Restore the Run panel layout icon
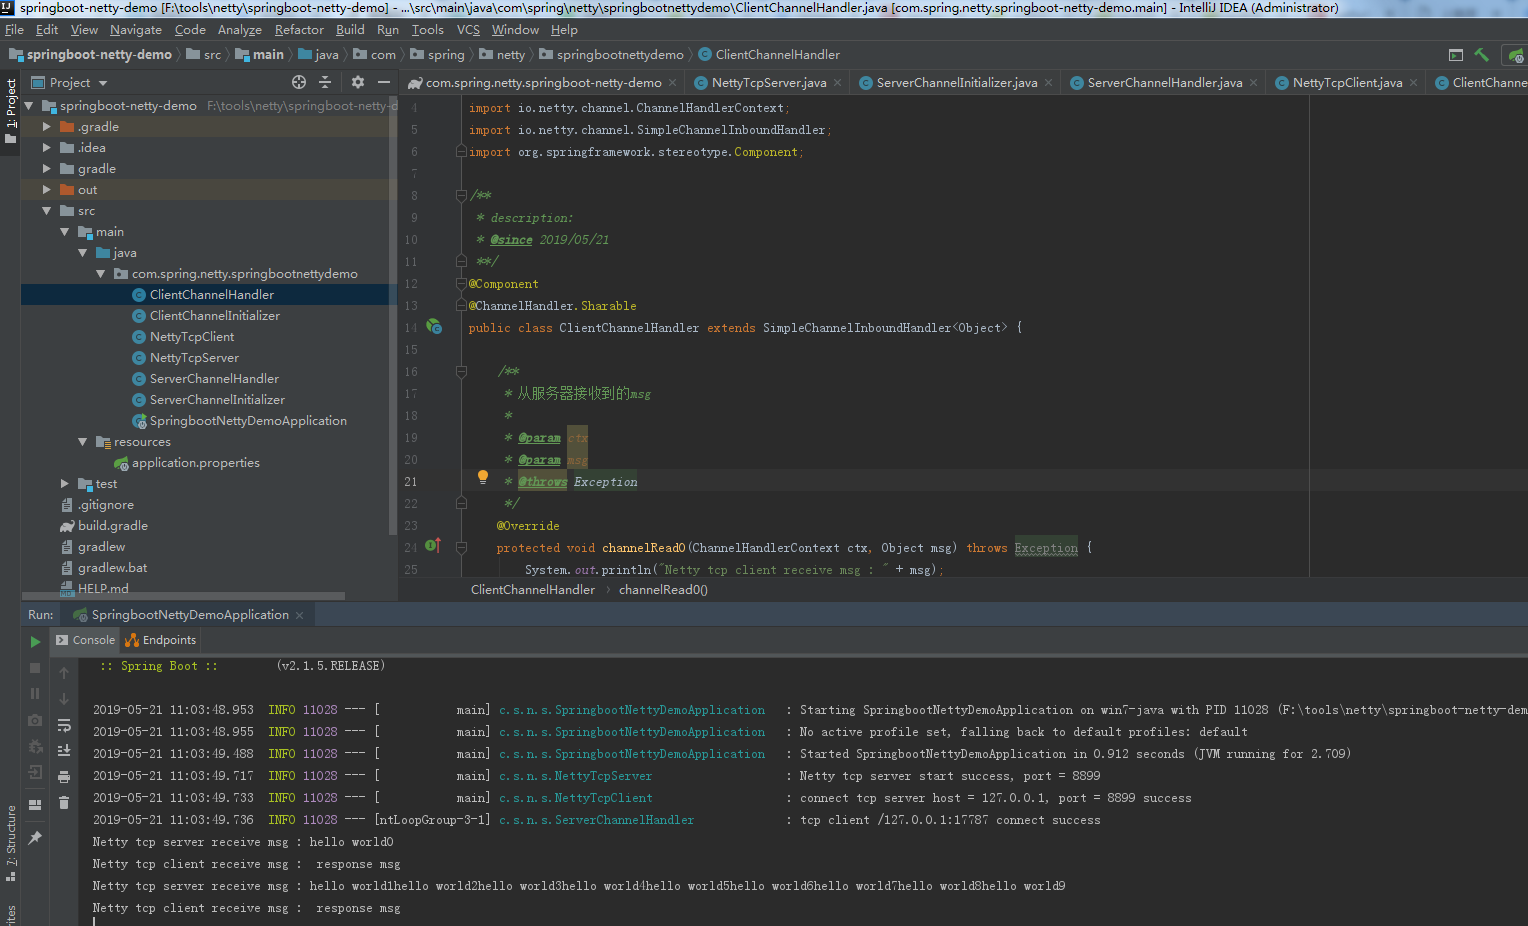This screenshot has width=1528, height=926. coord(35,804)
